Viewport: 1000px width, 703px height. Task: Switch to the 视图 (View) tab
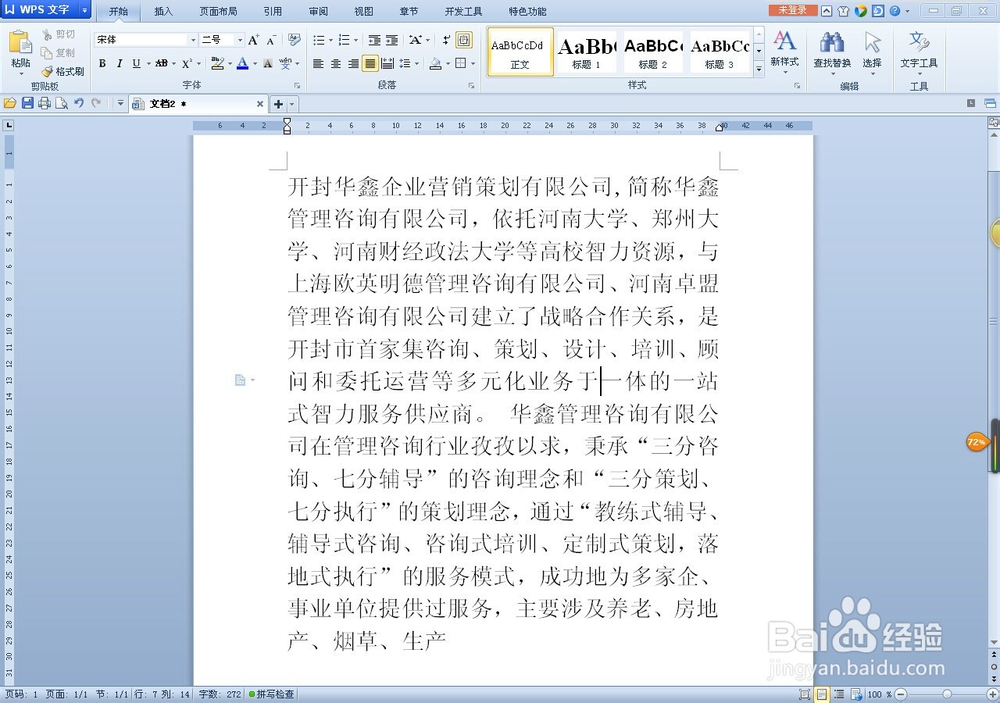click(364, 11)
